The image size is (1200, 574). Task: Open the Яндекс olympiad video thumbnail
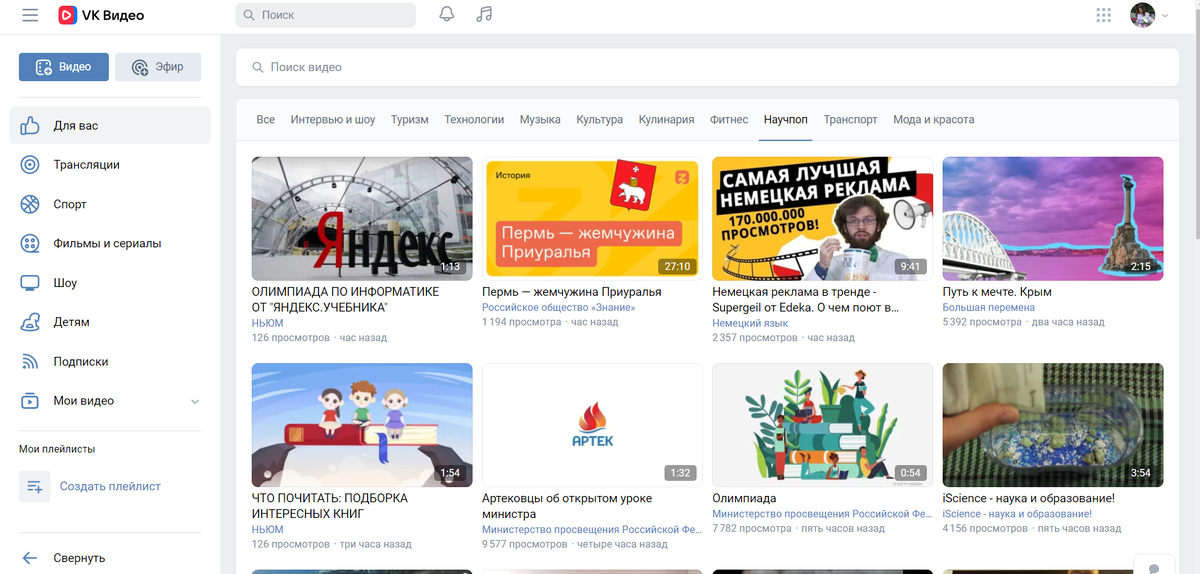[362, 218]
